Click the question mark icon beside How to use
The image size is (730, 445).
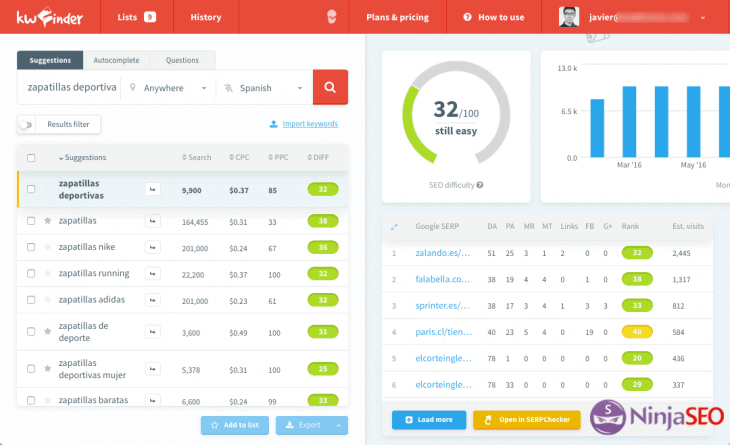tap(467, 17)
